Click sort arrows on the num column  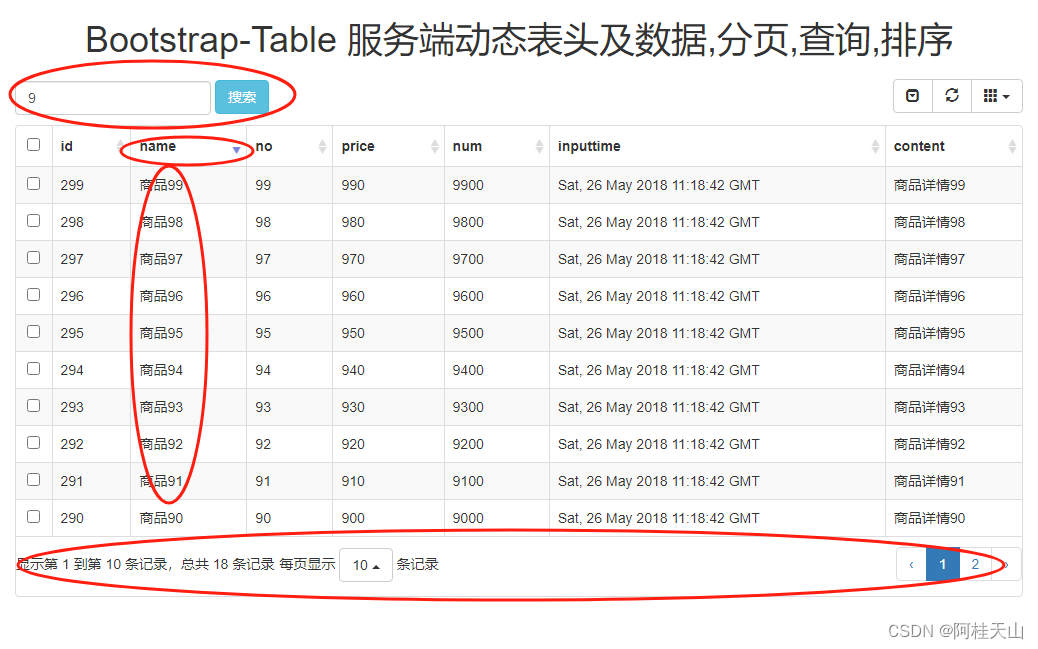pos(539,146)
